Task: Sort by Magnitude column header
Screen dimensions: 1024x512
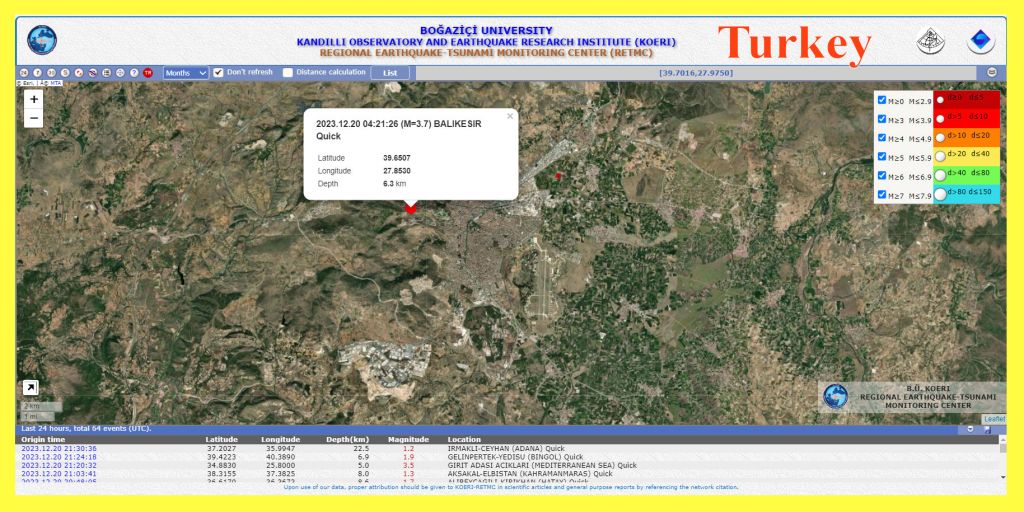Action: pyautogui.click(x=408, y=439)
